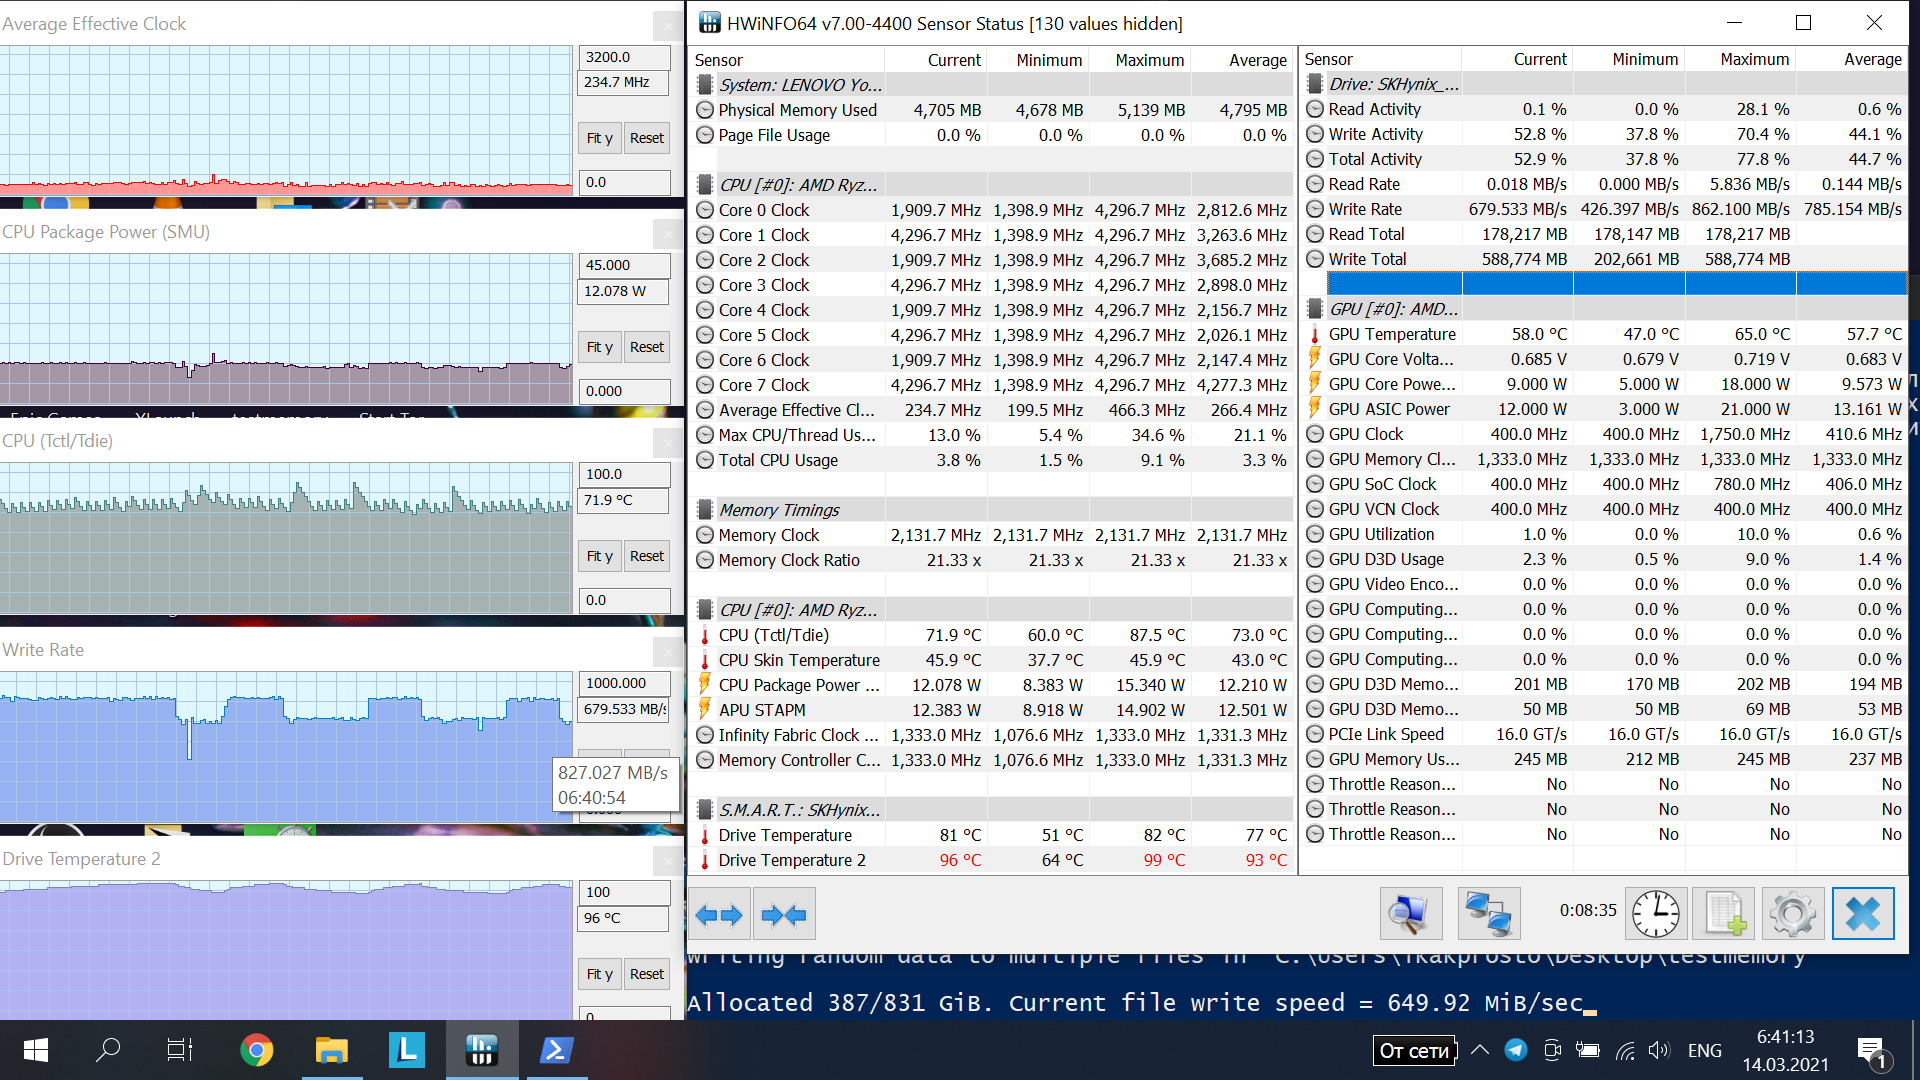This screenshot has height=1080, width=1920.
Task: Click the expand columns arrows icon in HWiNFO
Action: (719, 914)
